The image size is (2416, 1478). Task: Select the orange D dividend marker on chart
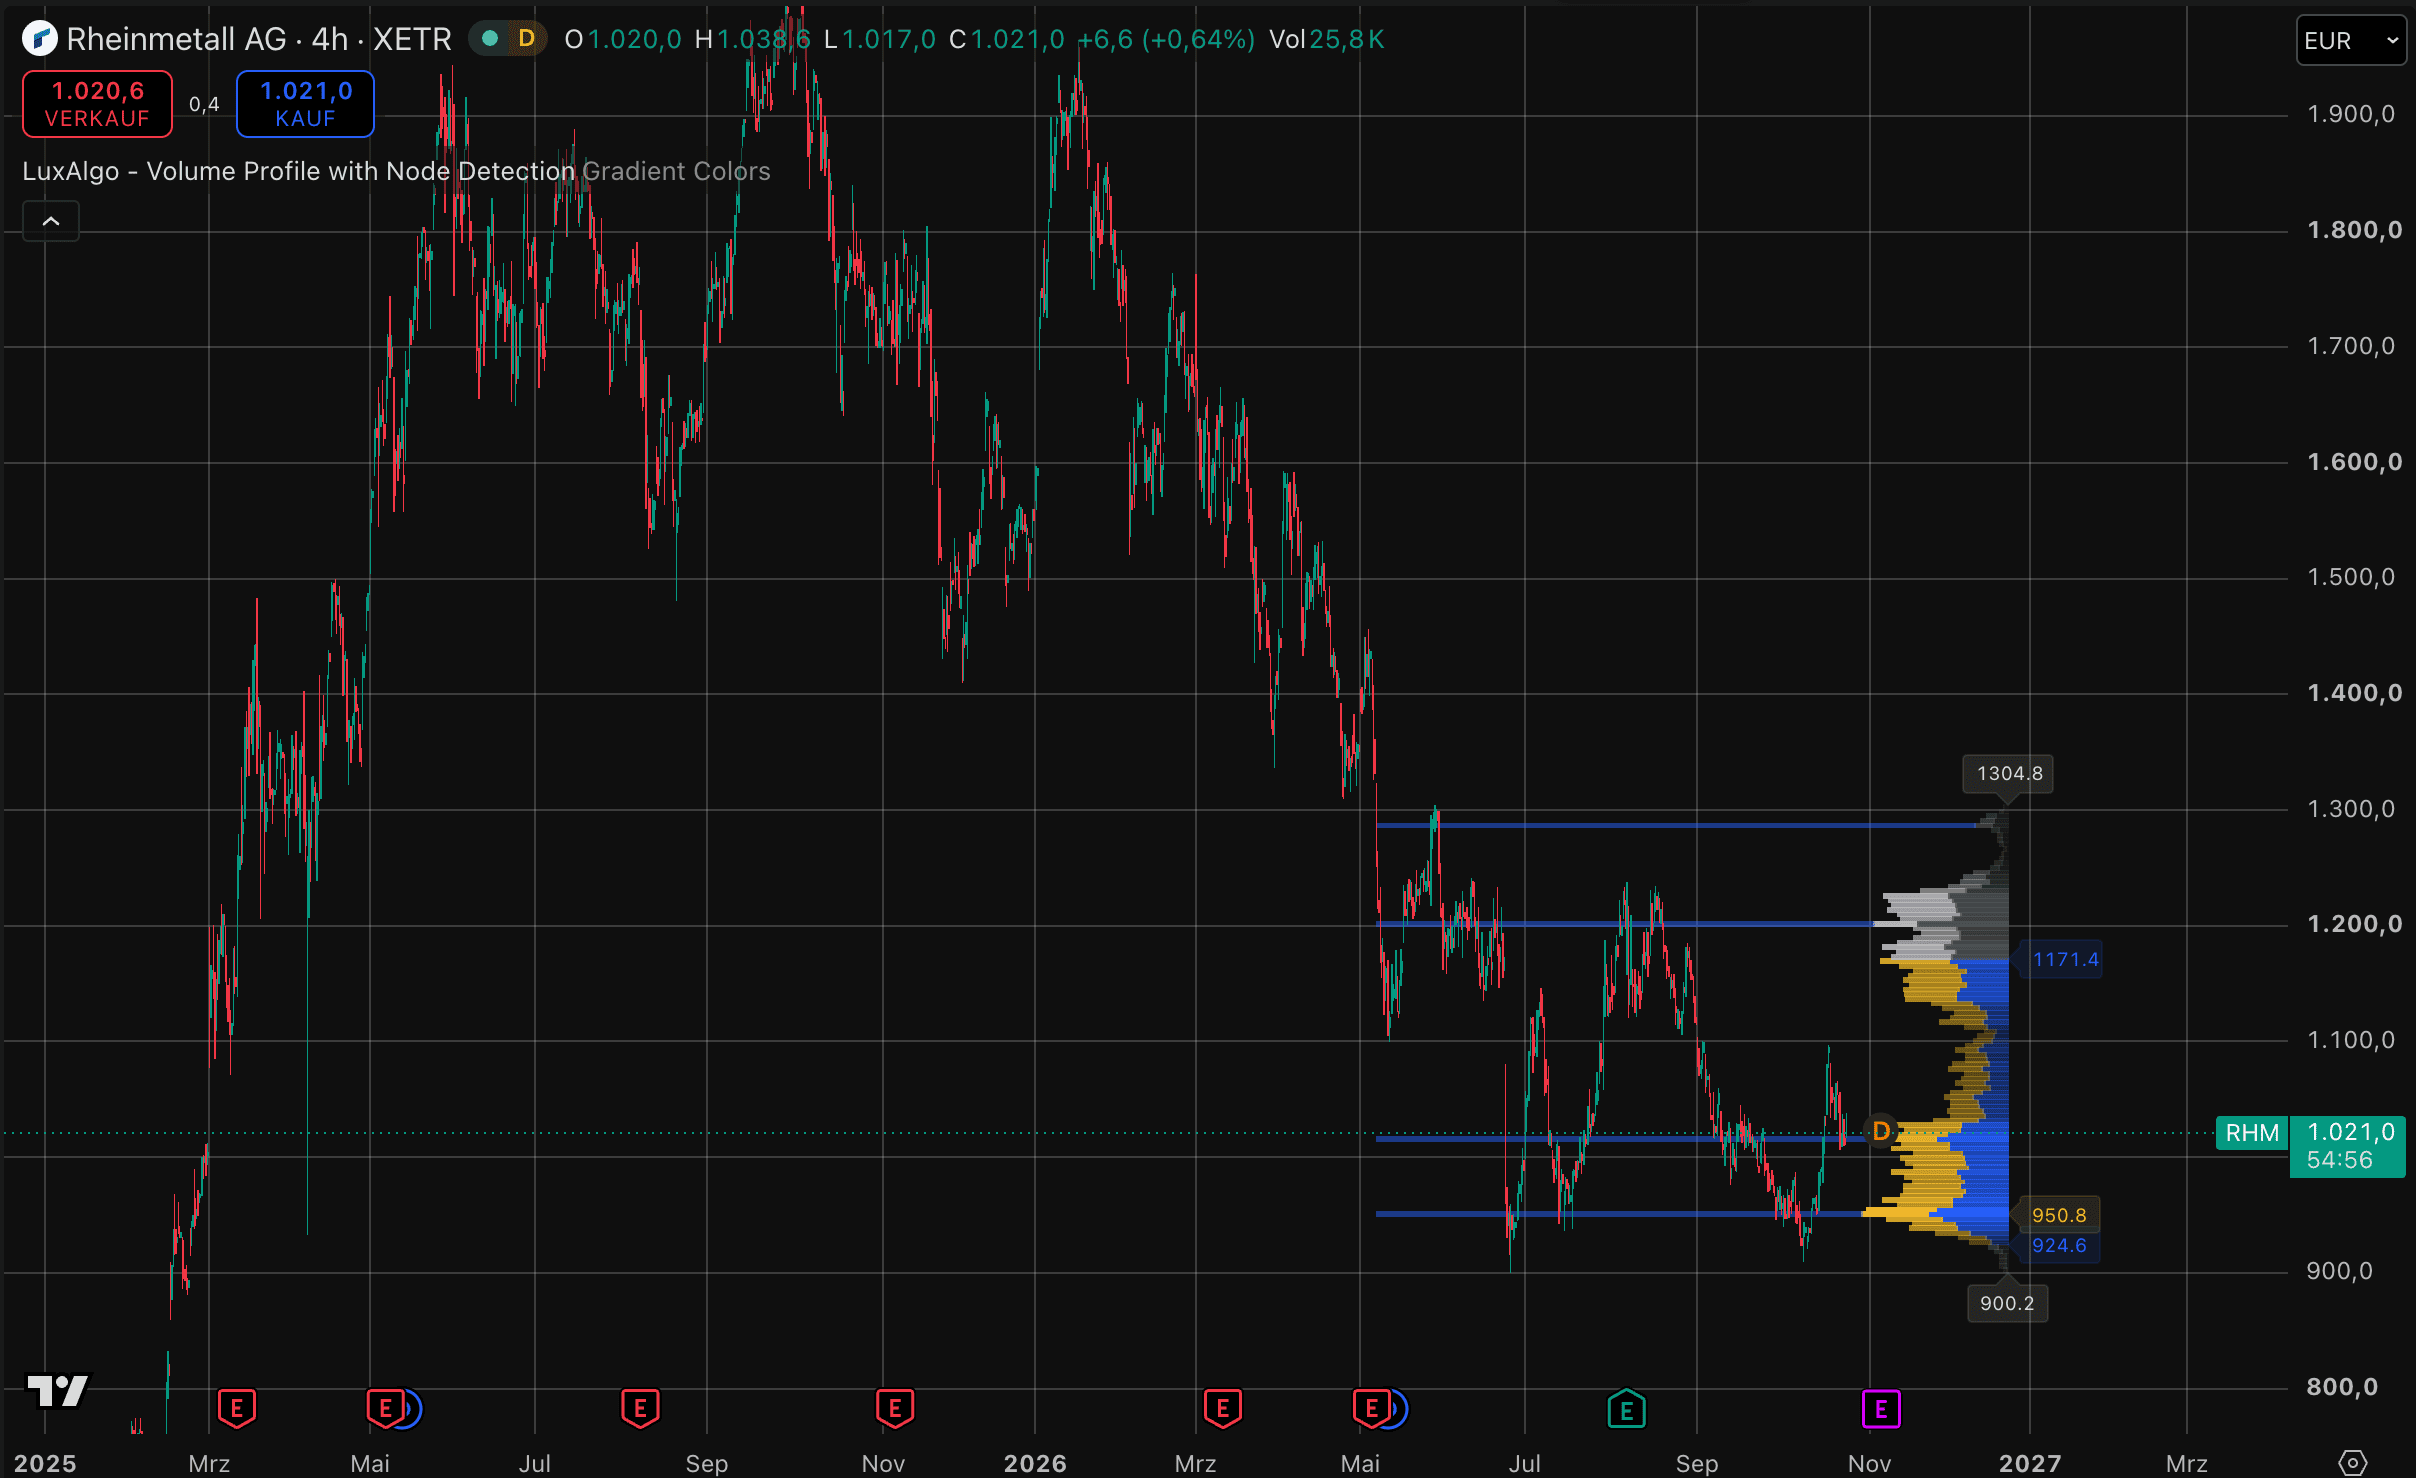pyautogui.click(x=1881, y=1131)
